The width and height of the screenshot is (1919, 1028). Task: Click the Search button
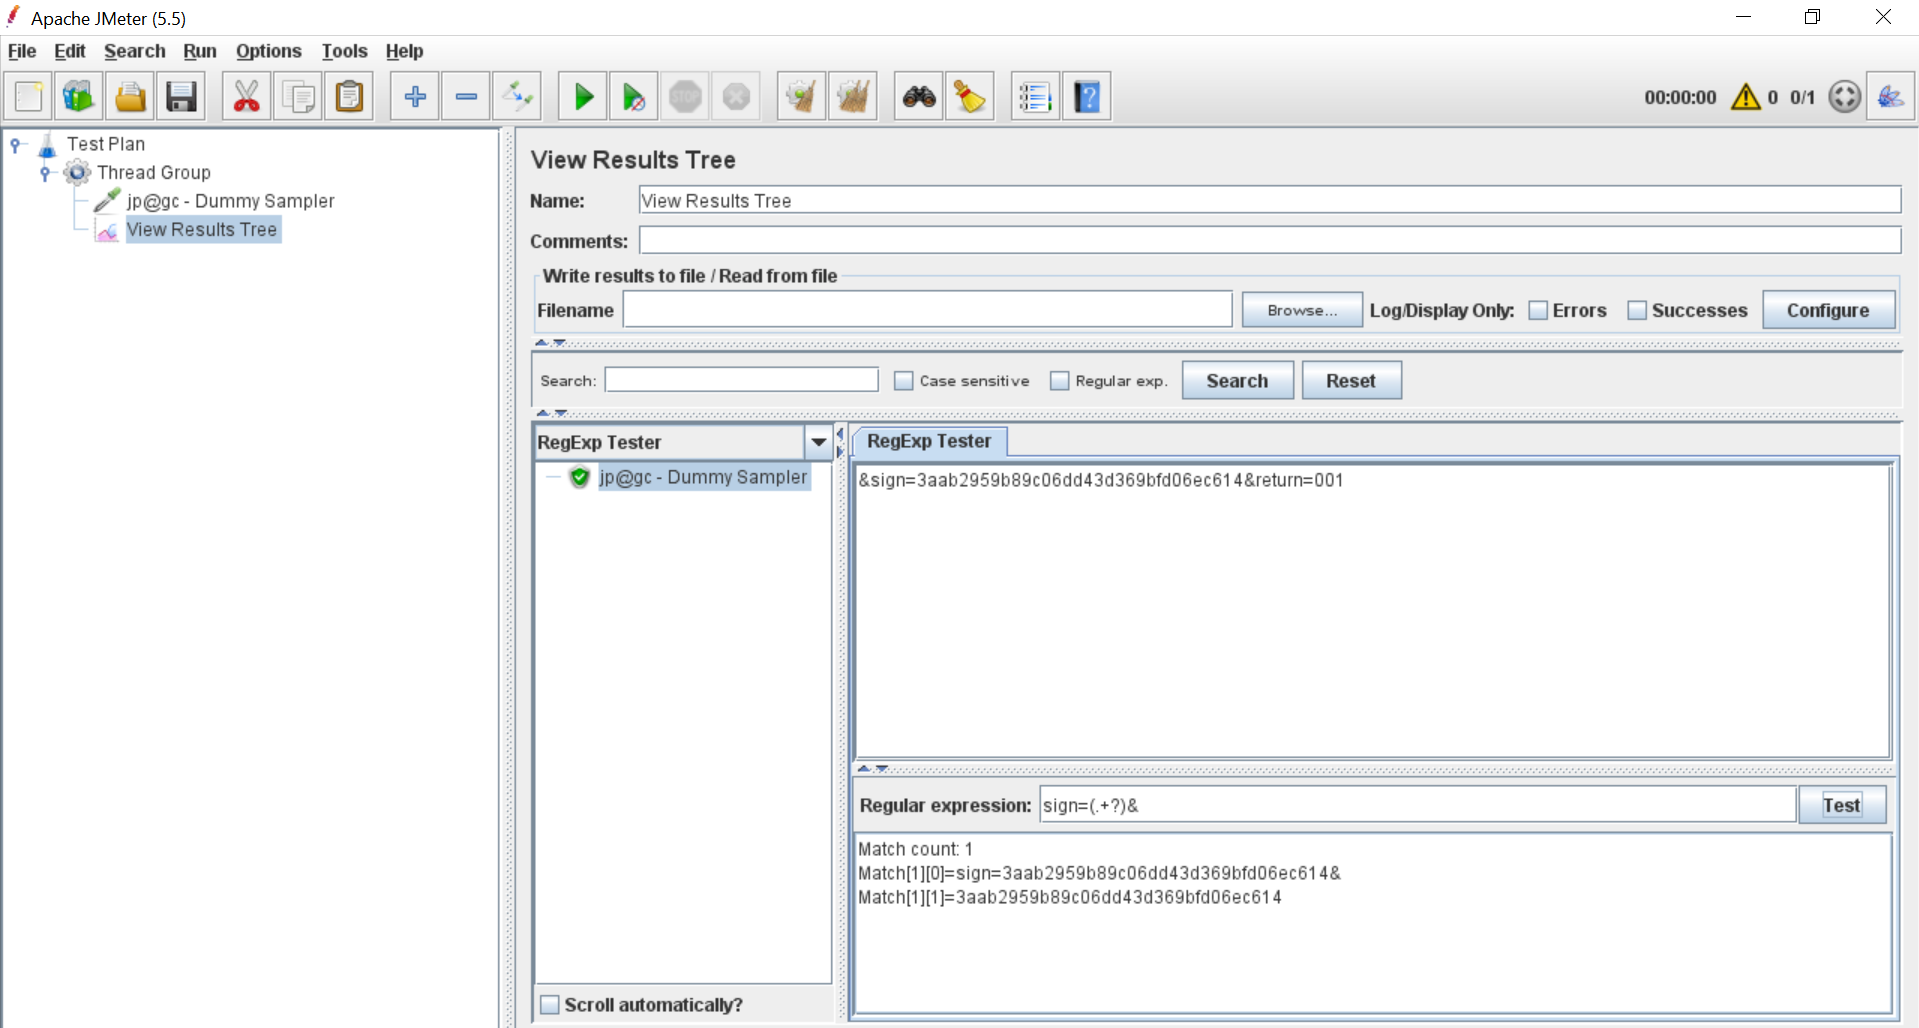tap(1237, 381)
